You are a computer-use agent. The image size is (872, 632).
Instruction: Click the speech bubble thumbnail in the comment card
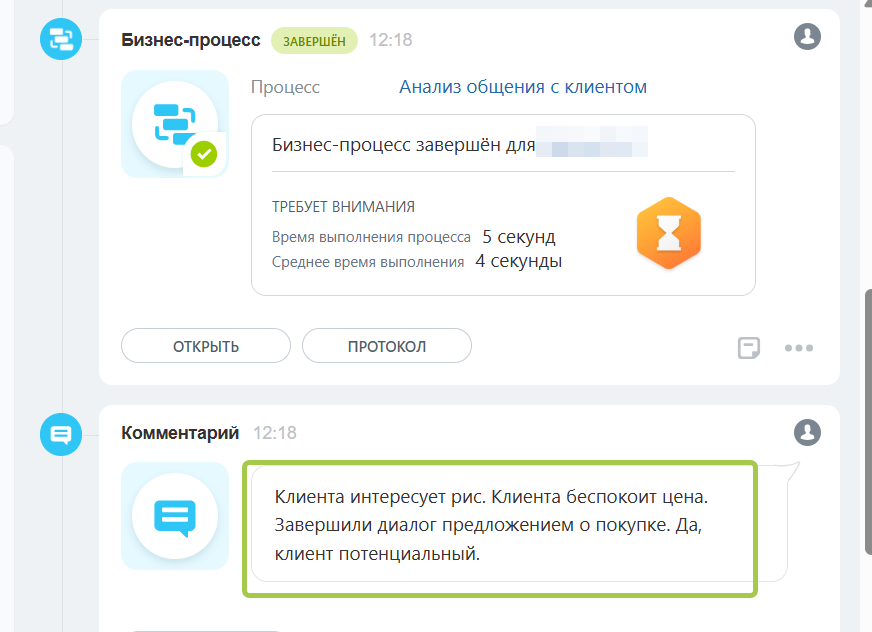point(174,515)
